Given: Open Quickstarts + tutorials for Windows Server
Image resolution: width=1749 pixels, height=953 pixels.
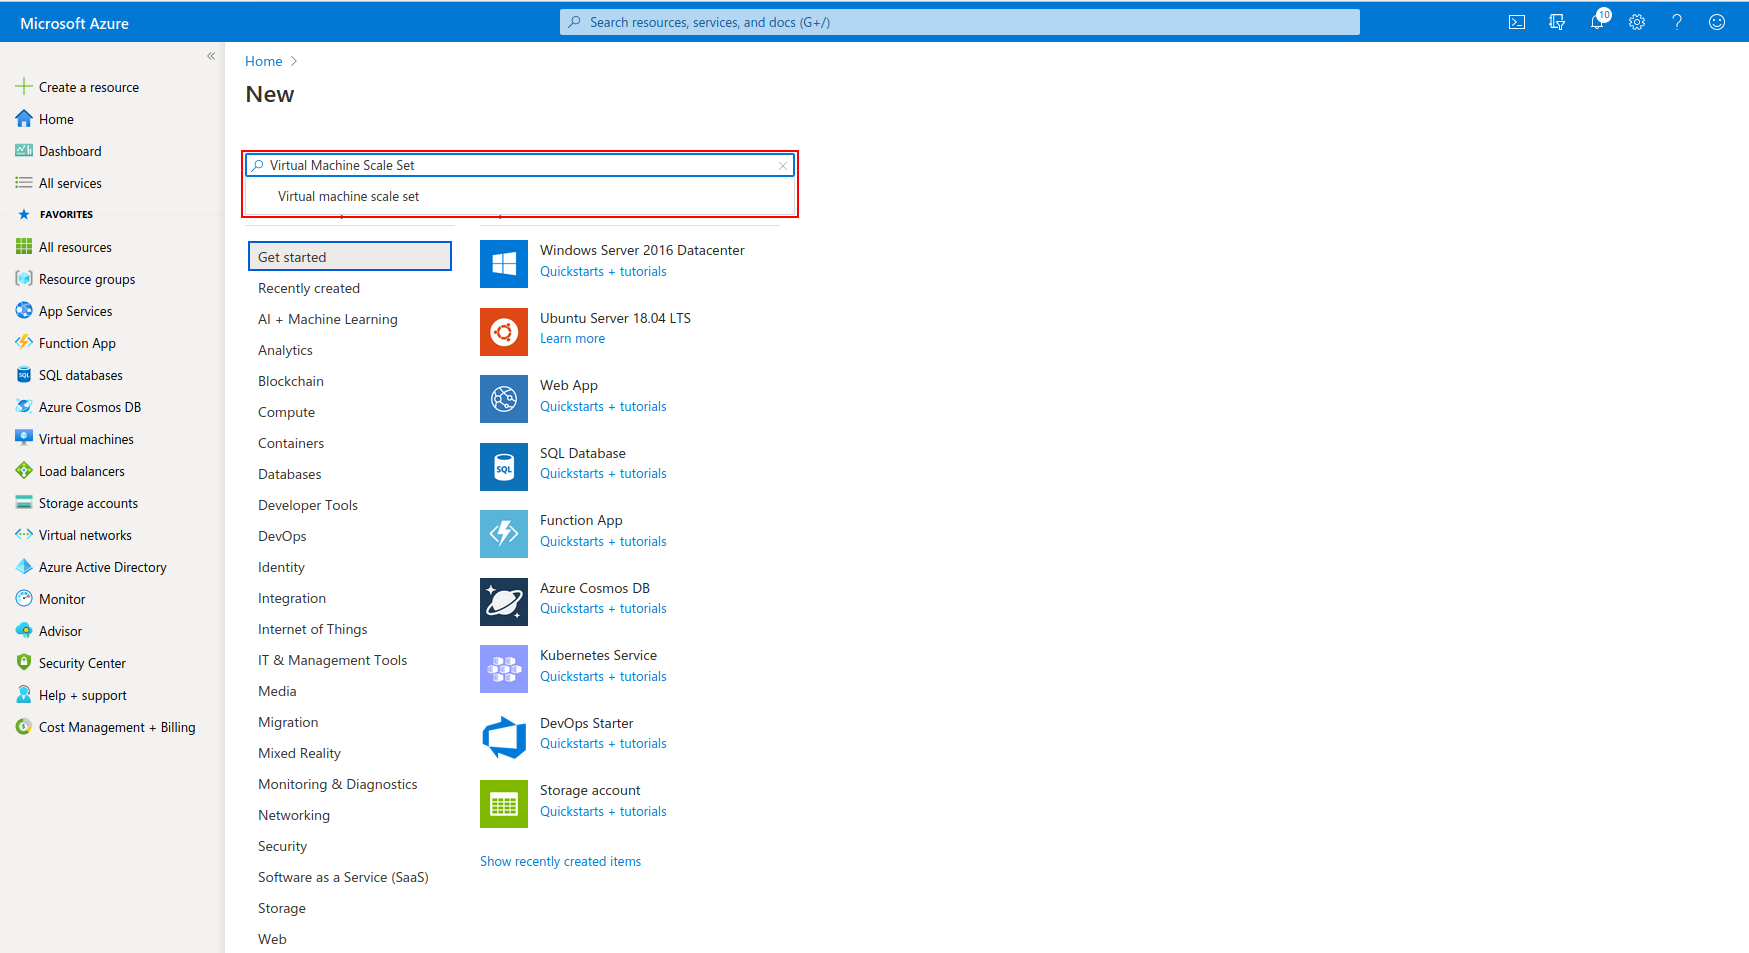Looking at the screenshot, I should point(603,272).
